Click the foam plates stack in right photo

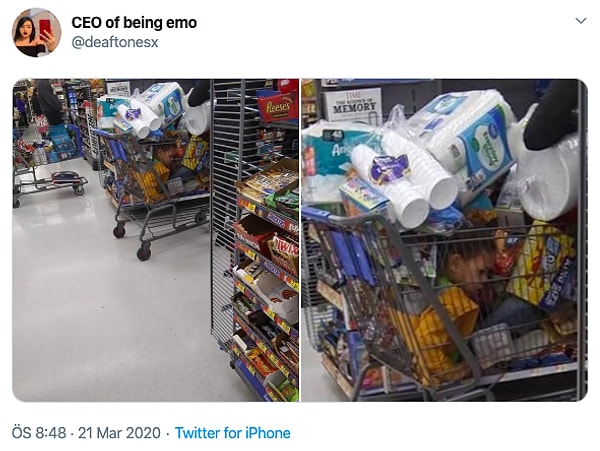click(549, 176)
